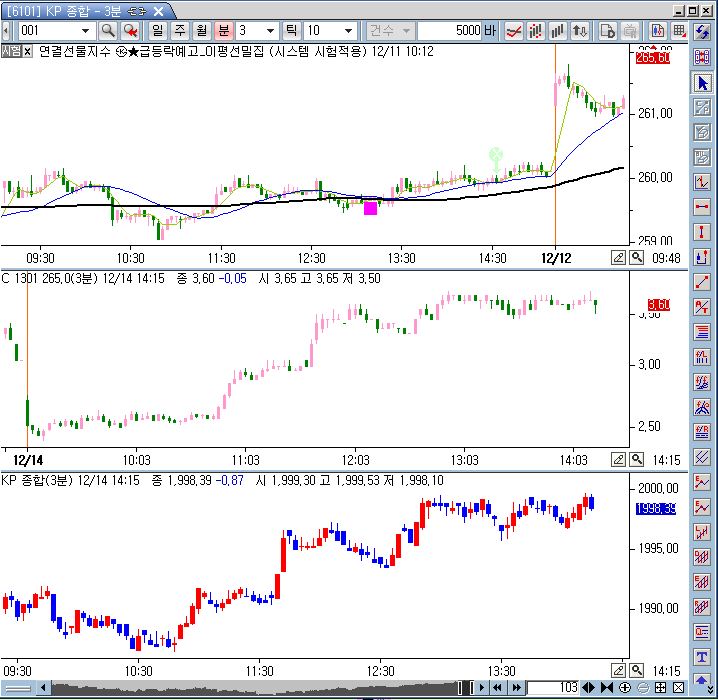The image size is (718, 700).
Task: Select the 틱 (tick) period tab
Action: pyautogui.click(x=292, y=30)
